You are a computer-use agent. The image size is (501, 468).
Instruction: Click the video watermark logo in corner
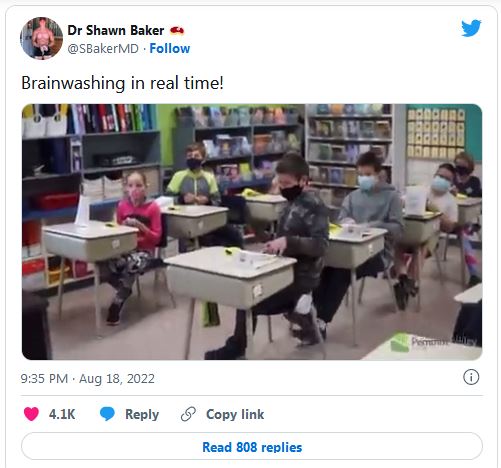(433, 342)
